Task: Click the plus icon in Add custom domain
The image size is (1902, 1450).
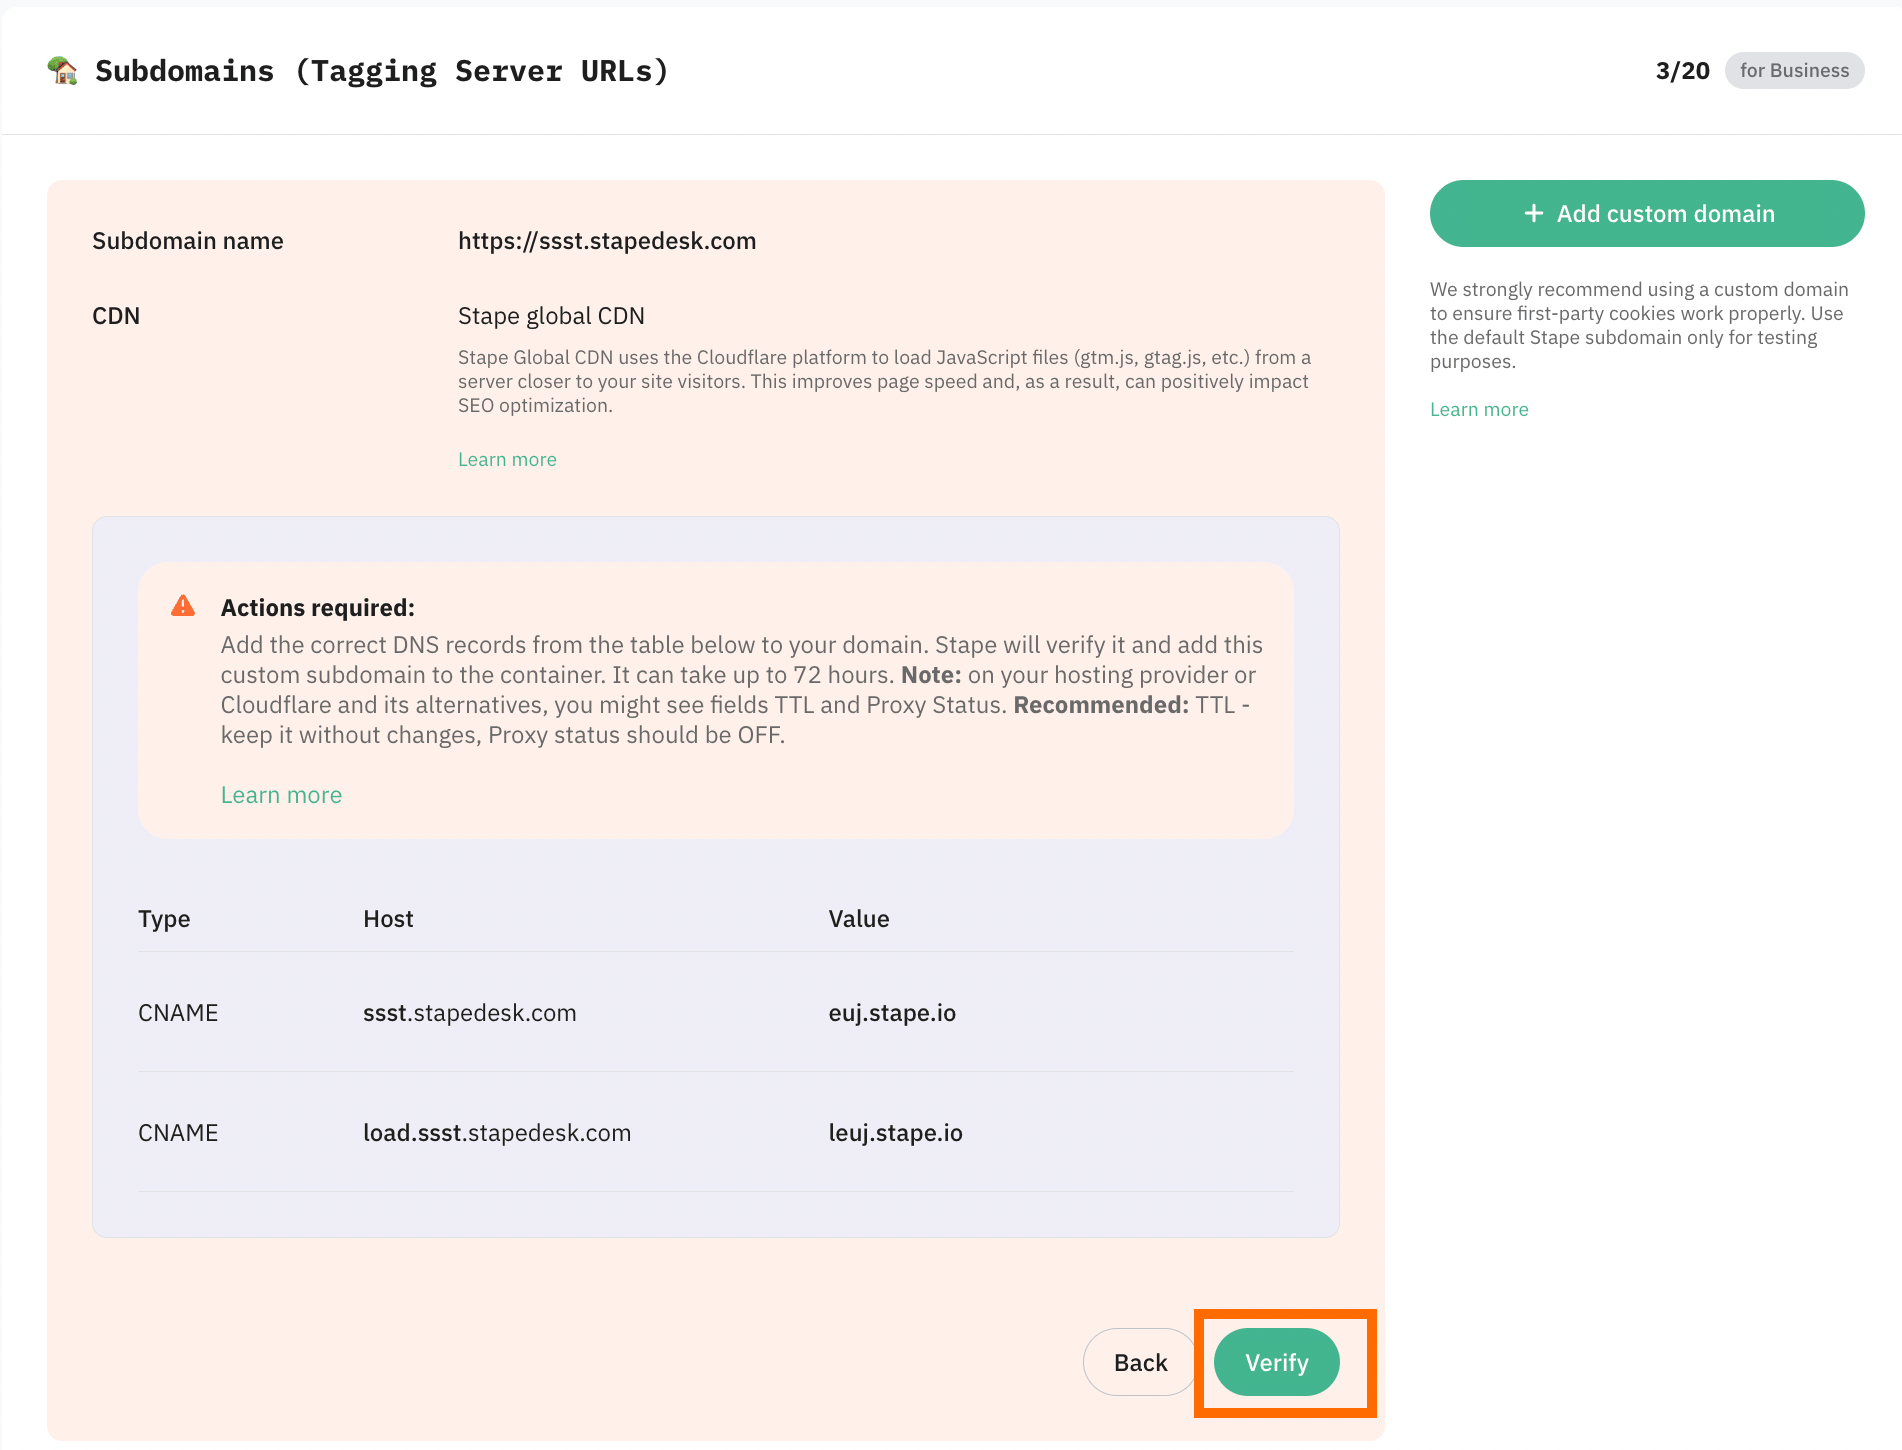Action: pyautogui.click(x=1533, y=213)
